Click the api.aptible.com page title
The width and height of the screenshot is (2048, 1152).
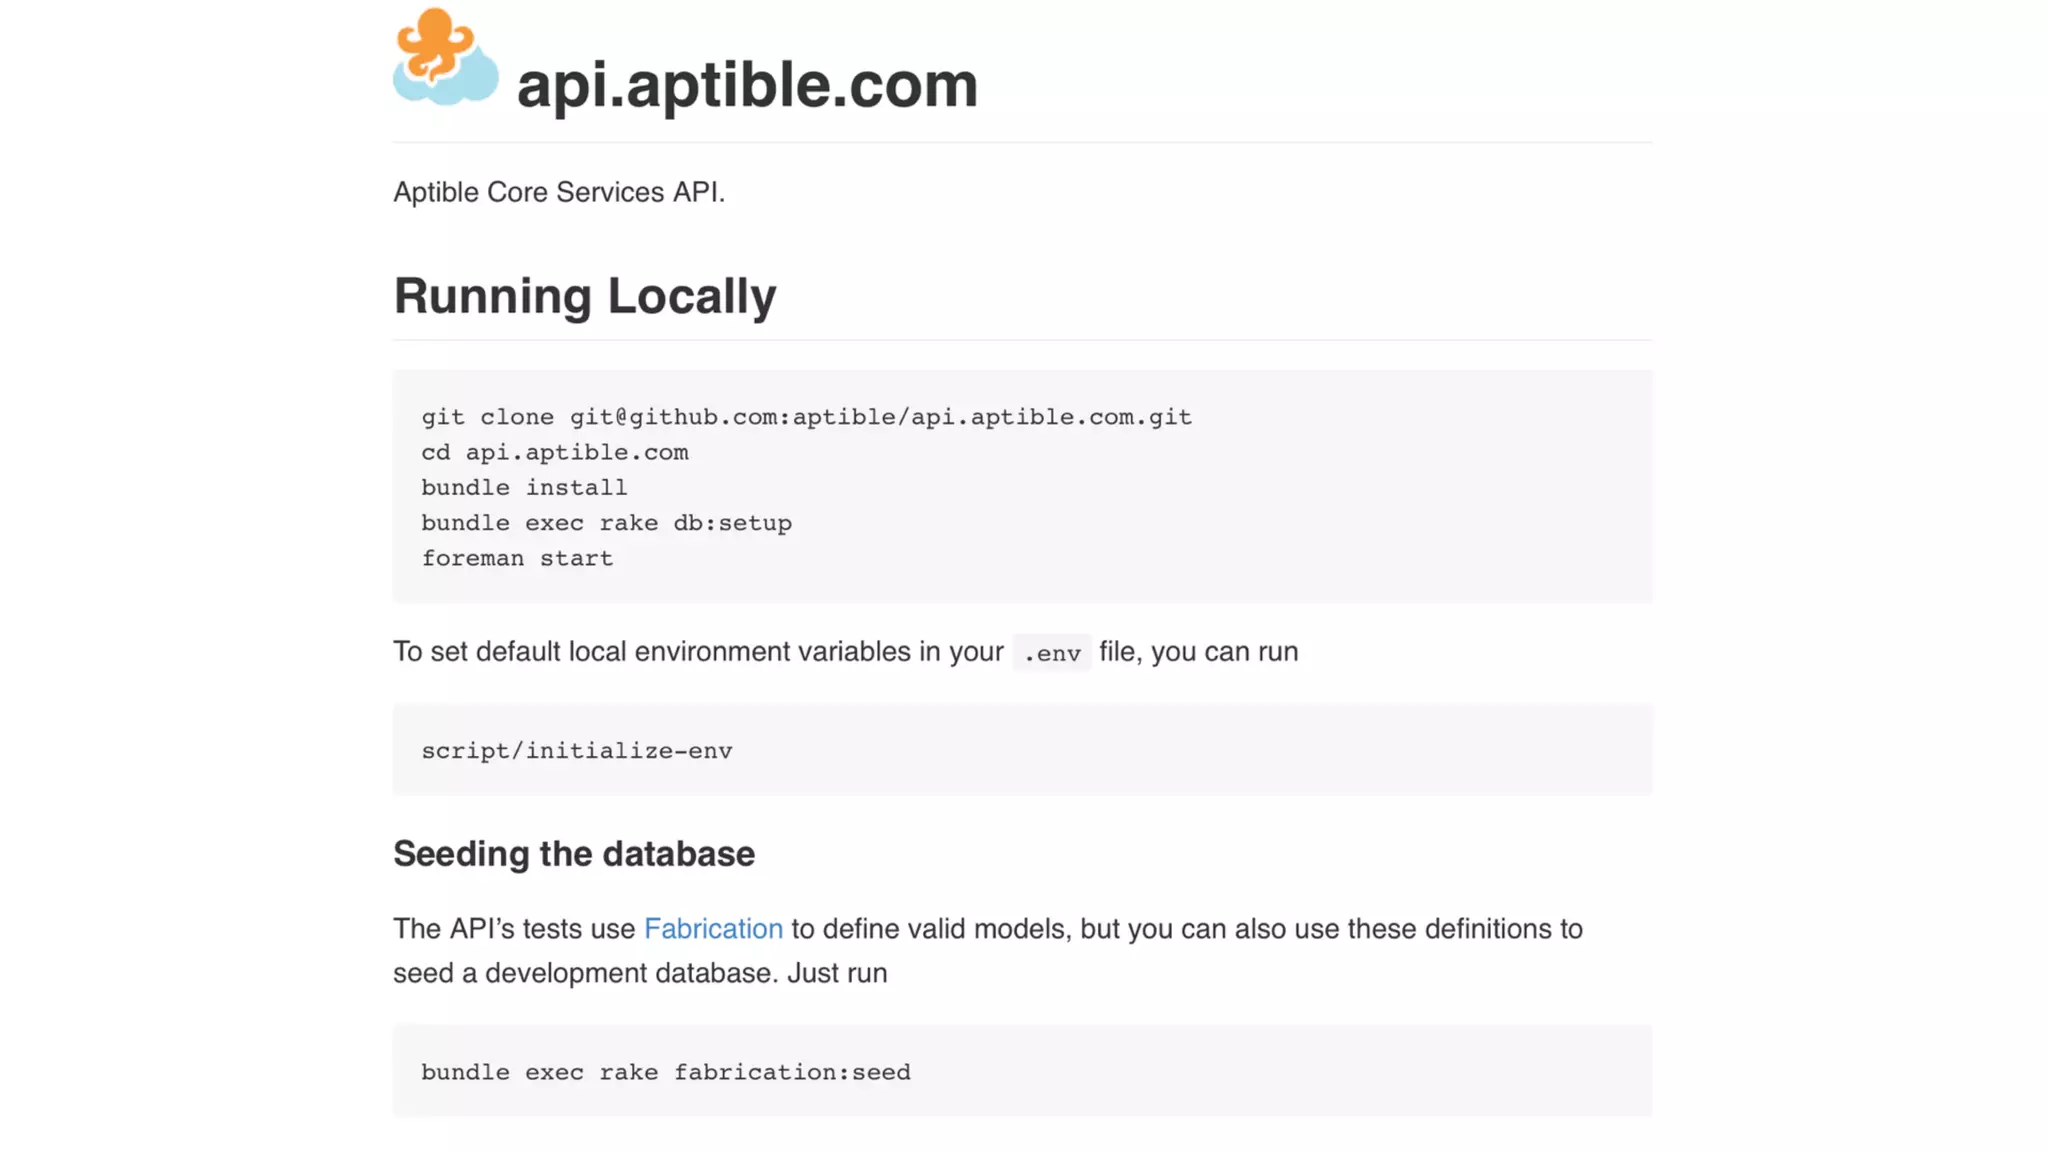click(x=746, y=85)
